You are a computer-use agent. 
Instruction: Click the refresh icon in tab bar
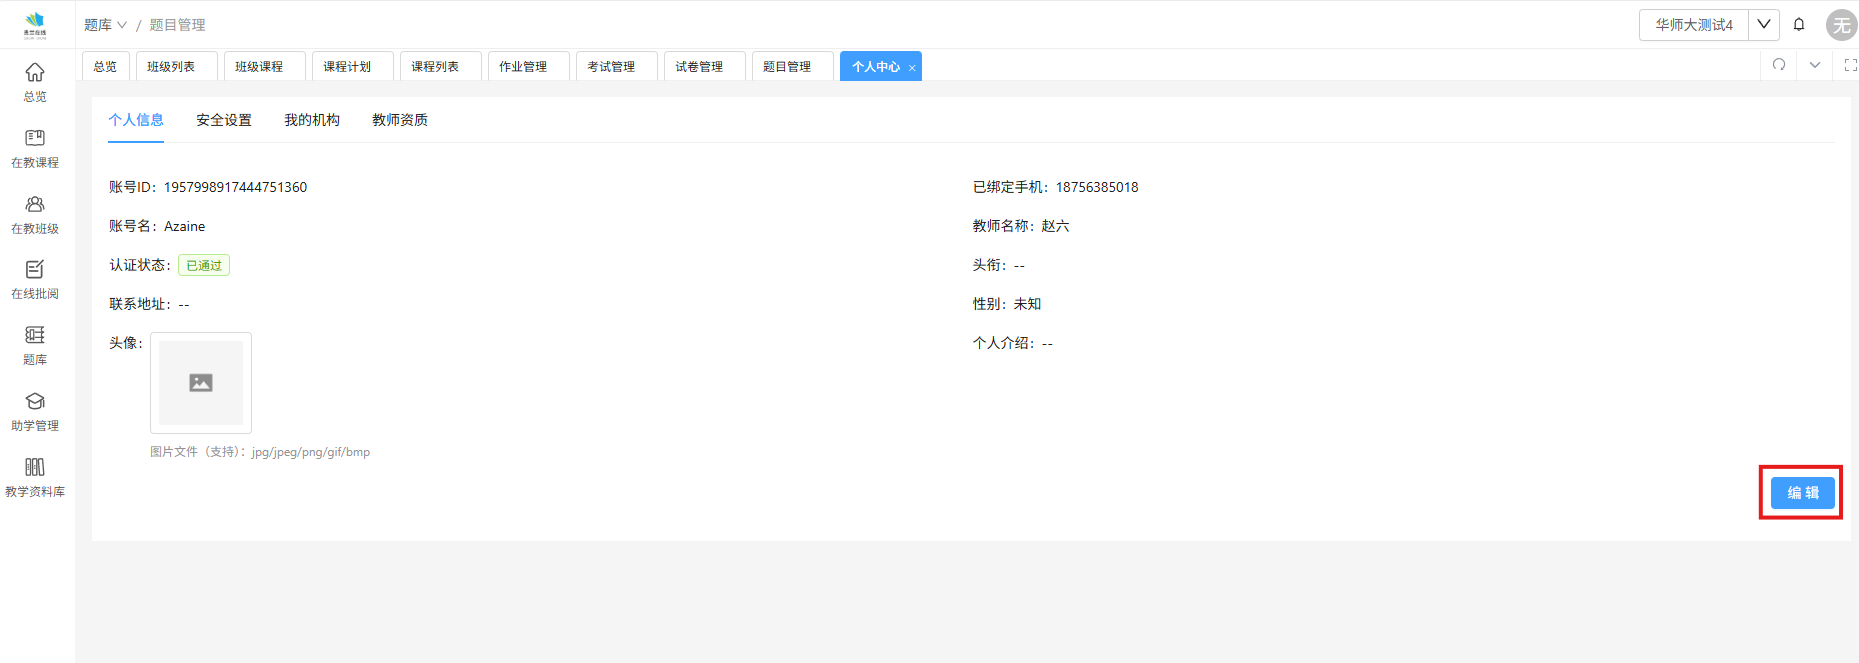click(x=1779, y=65)
